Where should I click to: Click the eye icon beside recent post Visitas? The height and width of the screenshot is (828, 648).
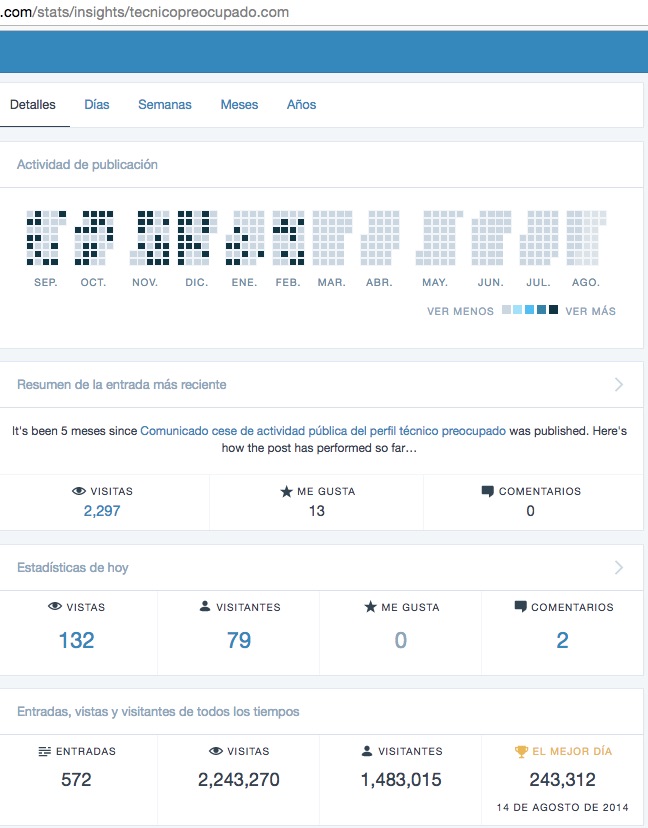tap(79, 492)
